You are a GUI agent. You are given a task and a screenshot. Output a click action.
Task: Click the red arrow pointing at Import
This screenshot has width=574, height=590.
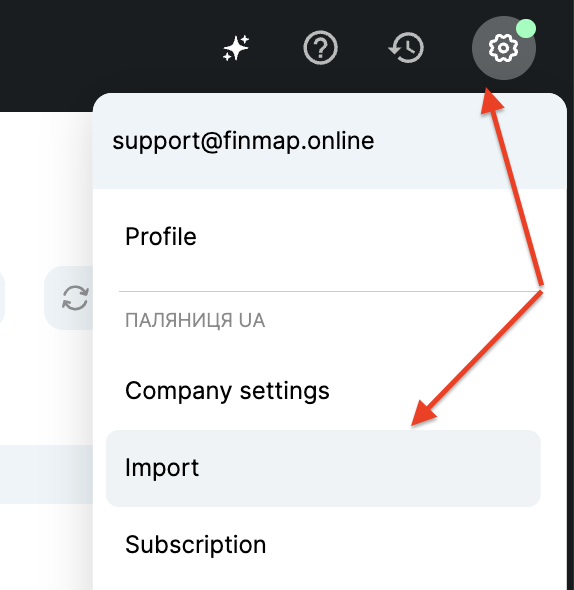tap(477, 358)
